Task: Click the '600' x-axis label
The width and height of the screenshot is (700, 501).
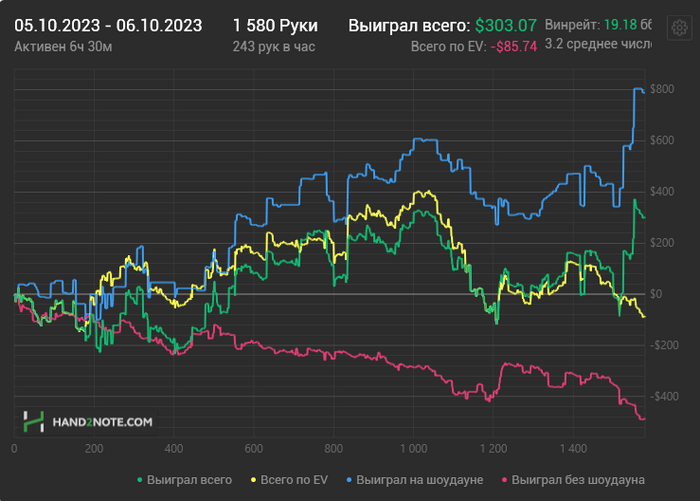Action: (x=254, y=448)
